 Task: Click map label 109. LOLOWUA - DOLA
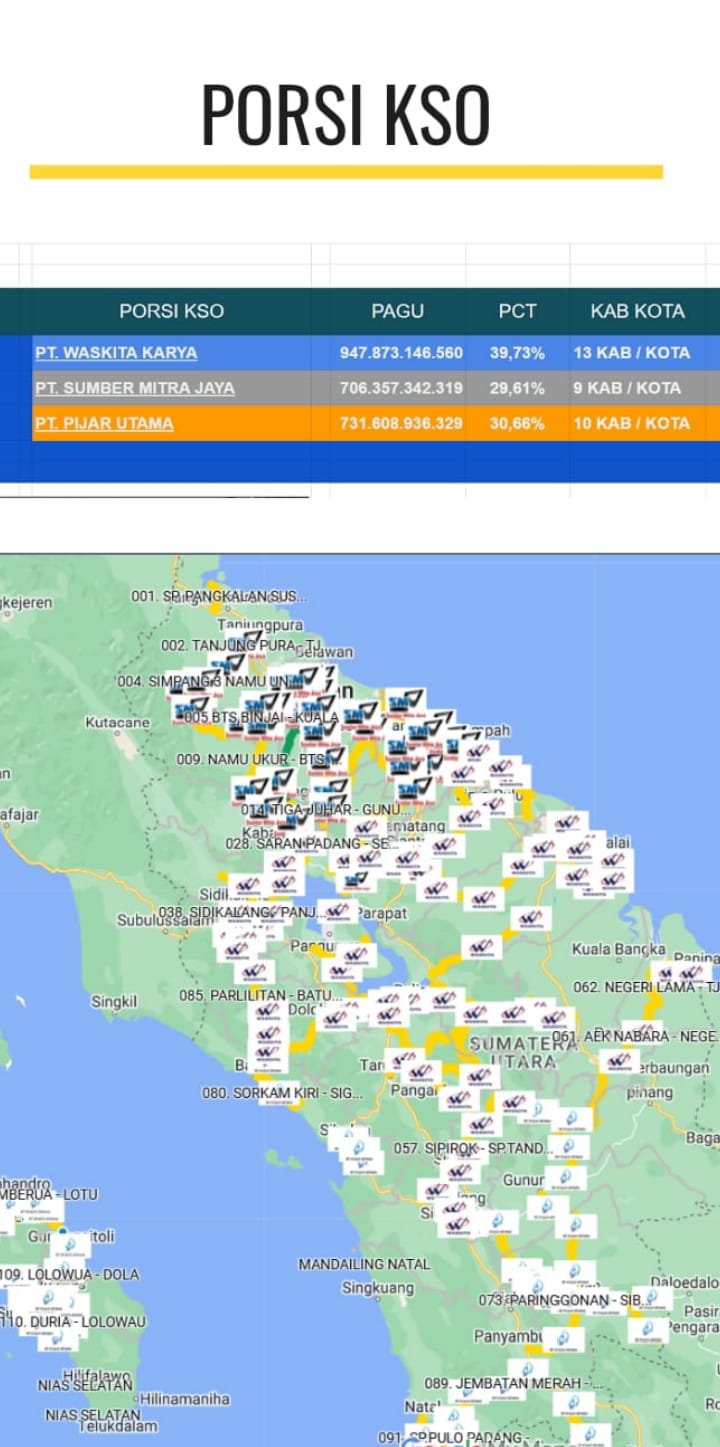pyautogui.click(x=69, y=1274)
